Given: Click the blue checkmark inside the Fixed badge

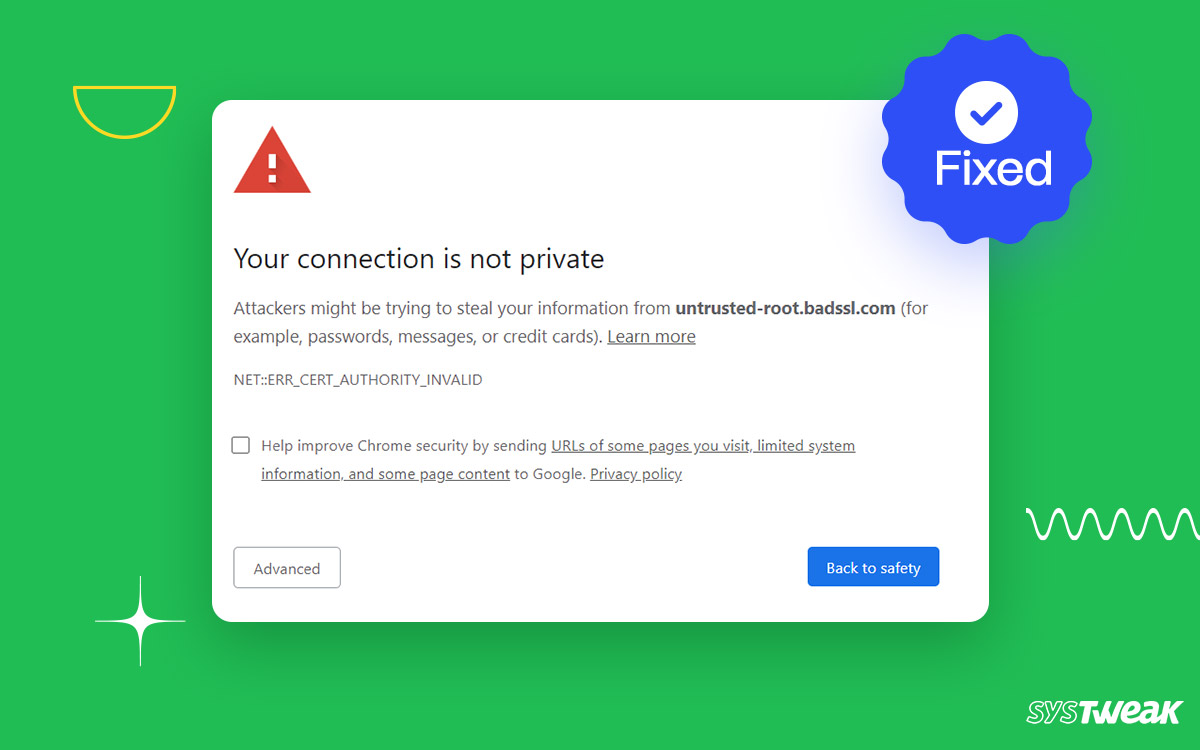Looking at the screenshot, I should [x=985, y=113].
